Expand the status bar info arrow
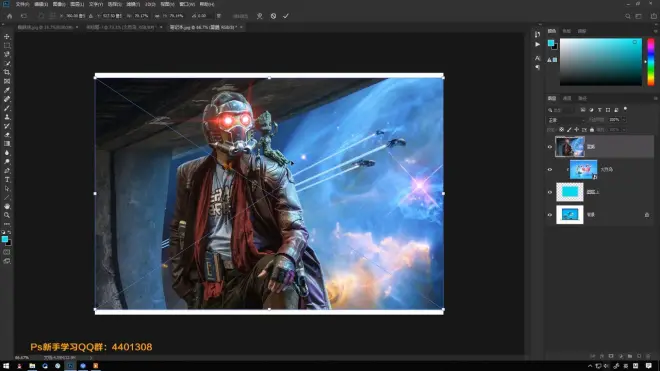 91,358
